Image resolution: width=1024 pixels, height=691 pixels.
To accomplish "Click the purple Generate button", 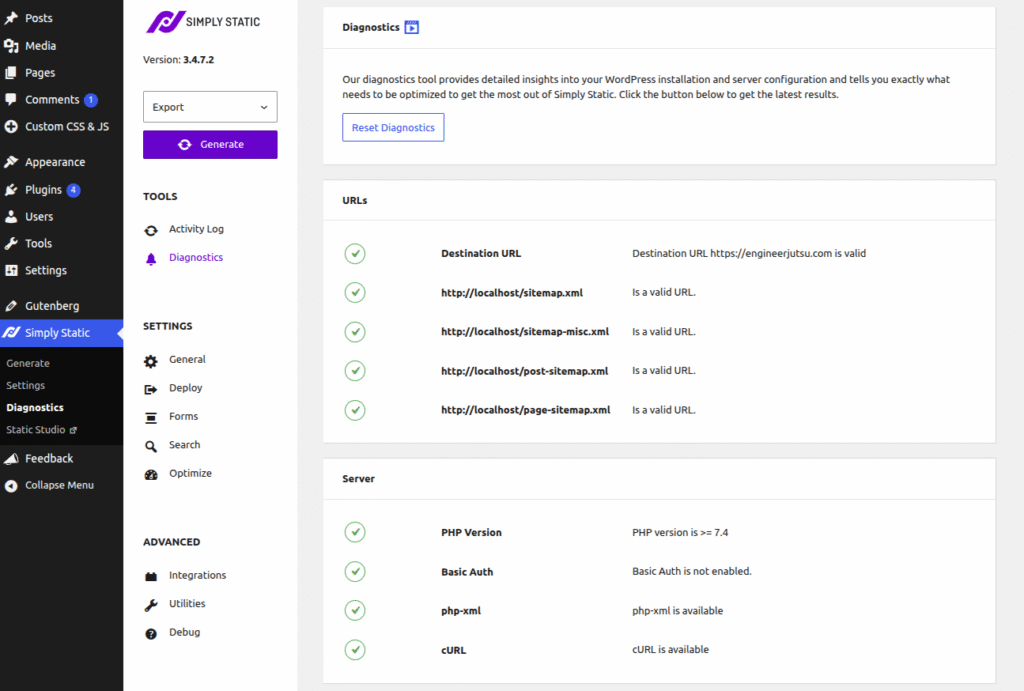I will tap(210, 145).
